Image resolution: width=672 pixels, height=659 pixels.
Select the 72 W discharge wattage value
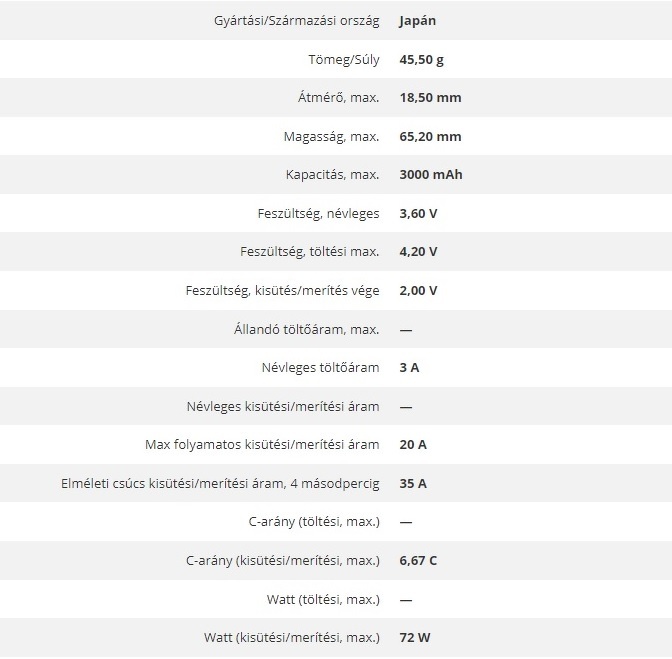[x=415, y=637]
